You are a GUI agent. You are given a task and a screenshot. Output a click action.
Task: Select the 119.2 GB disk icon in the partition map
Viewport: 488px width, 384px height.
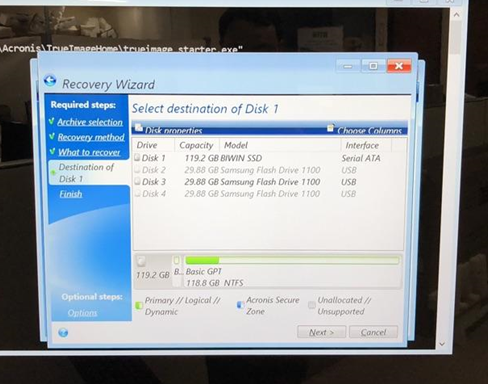141,261
